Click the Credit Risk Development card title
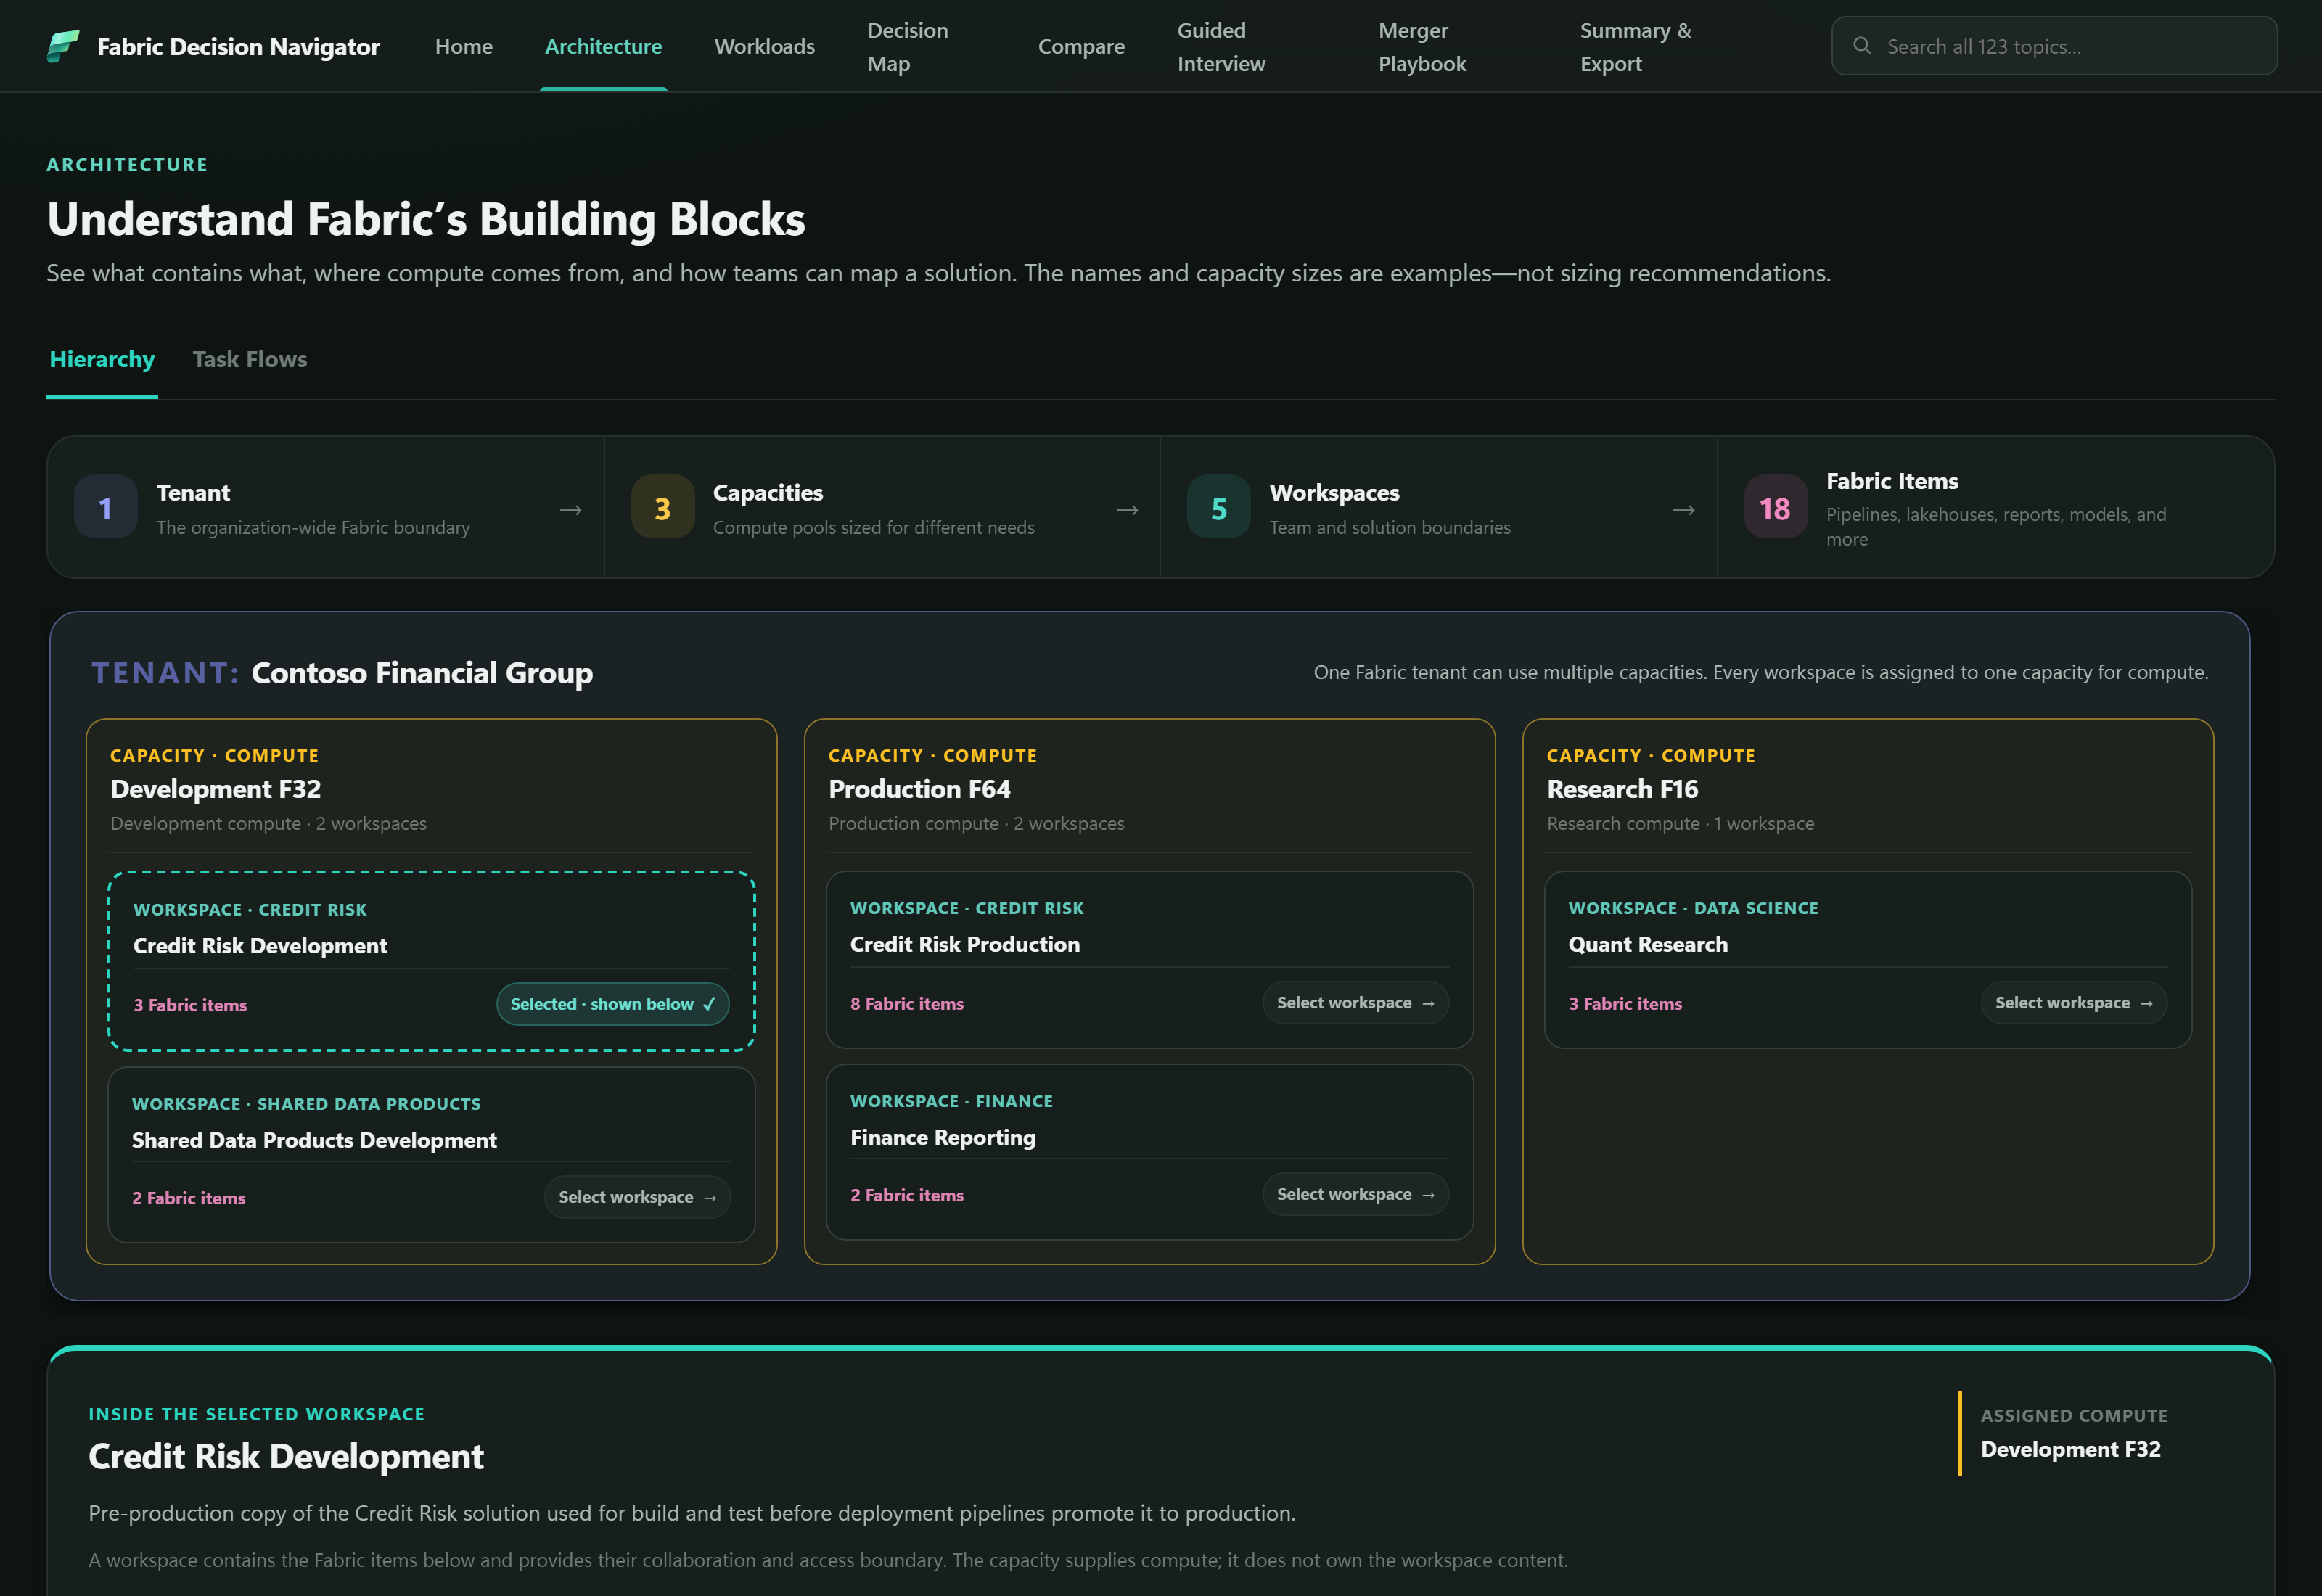This screenshot has width=2322, height=1596. 260,945
